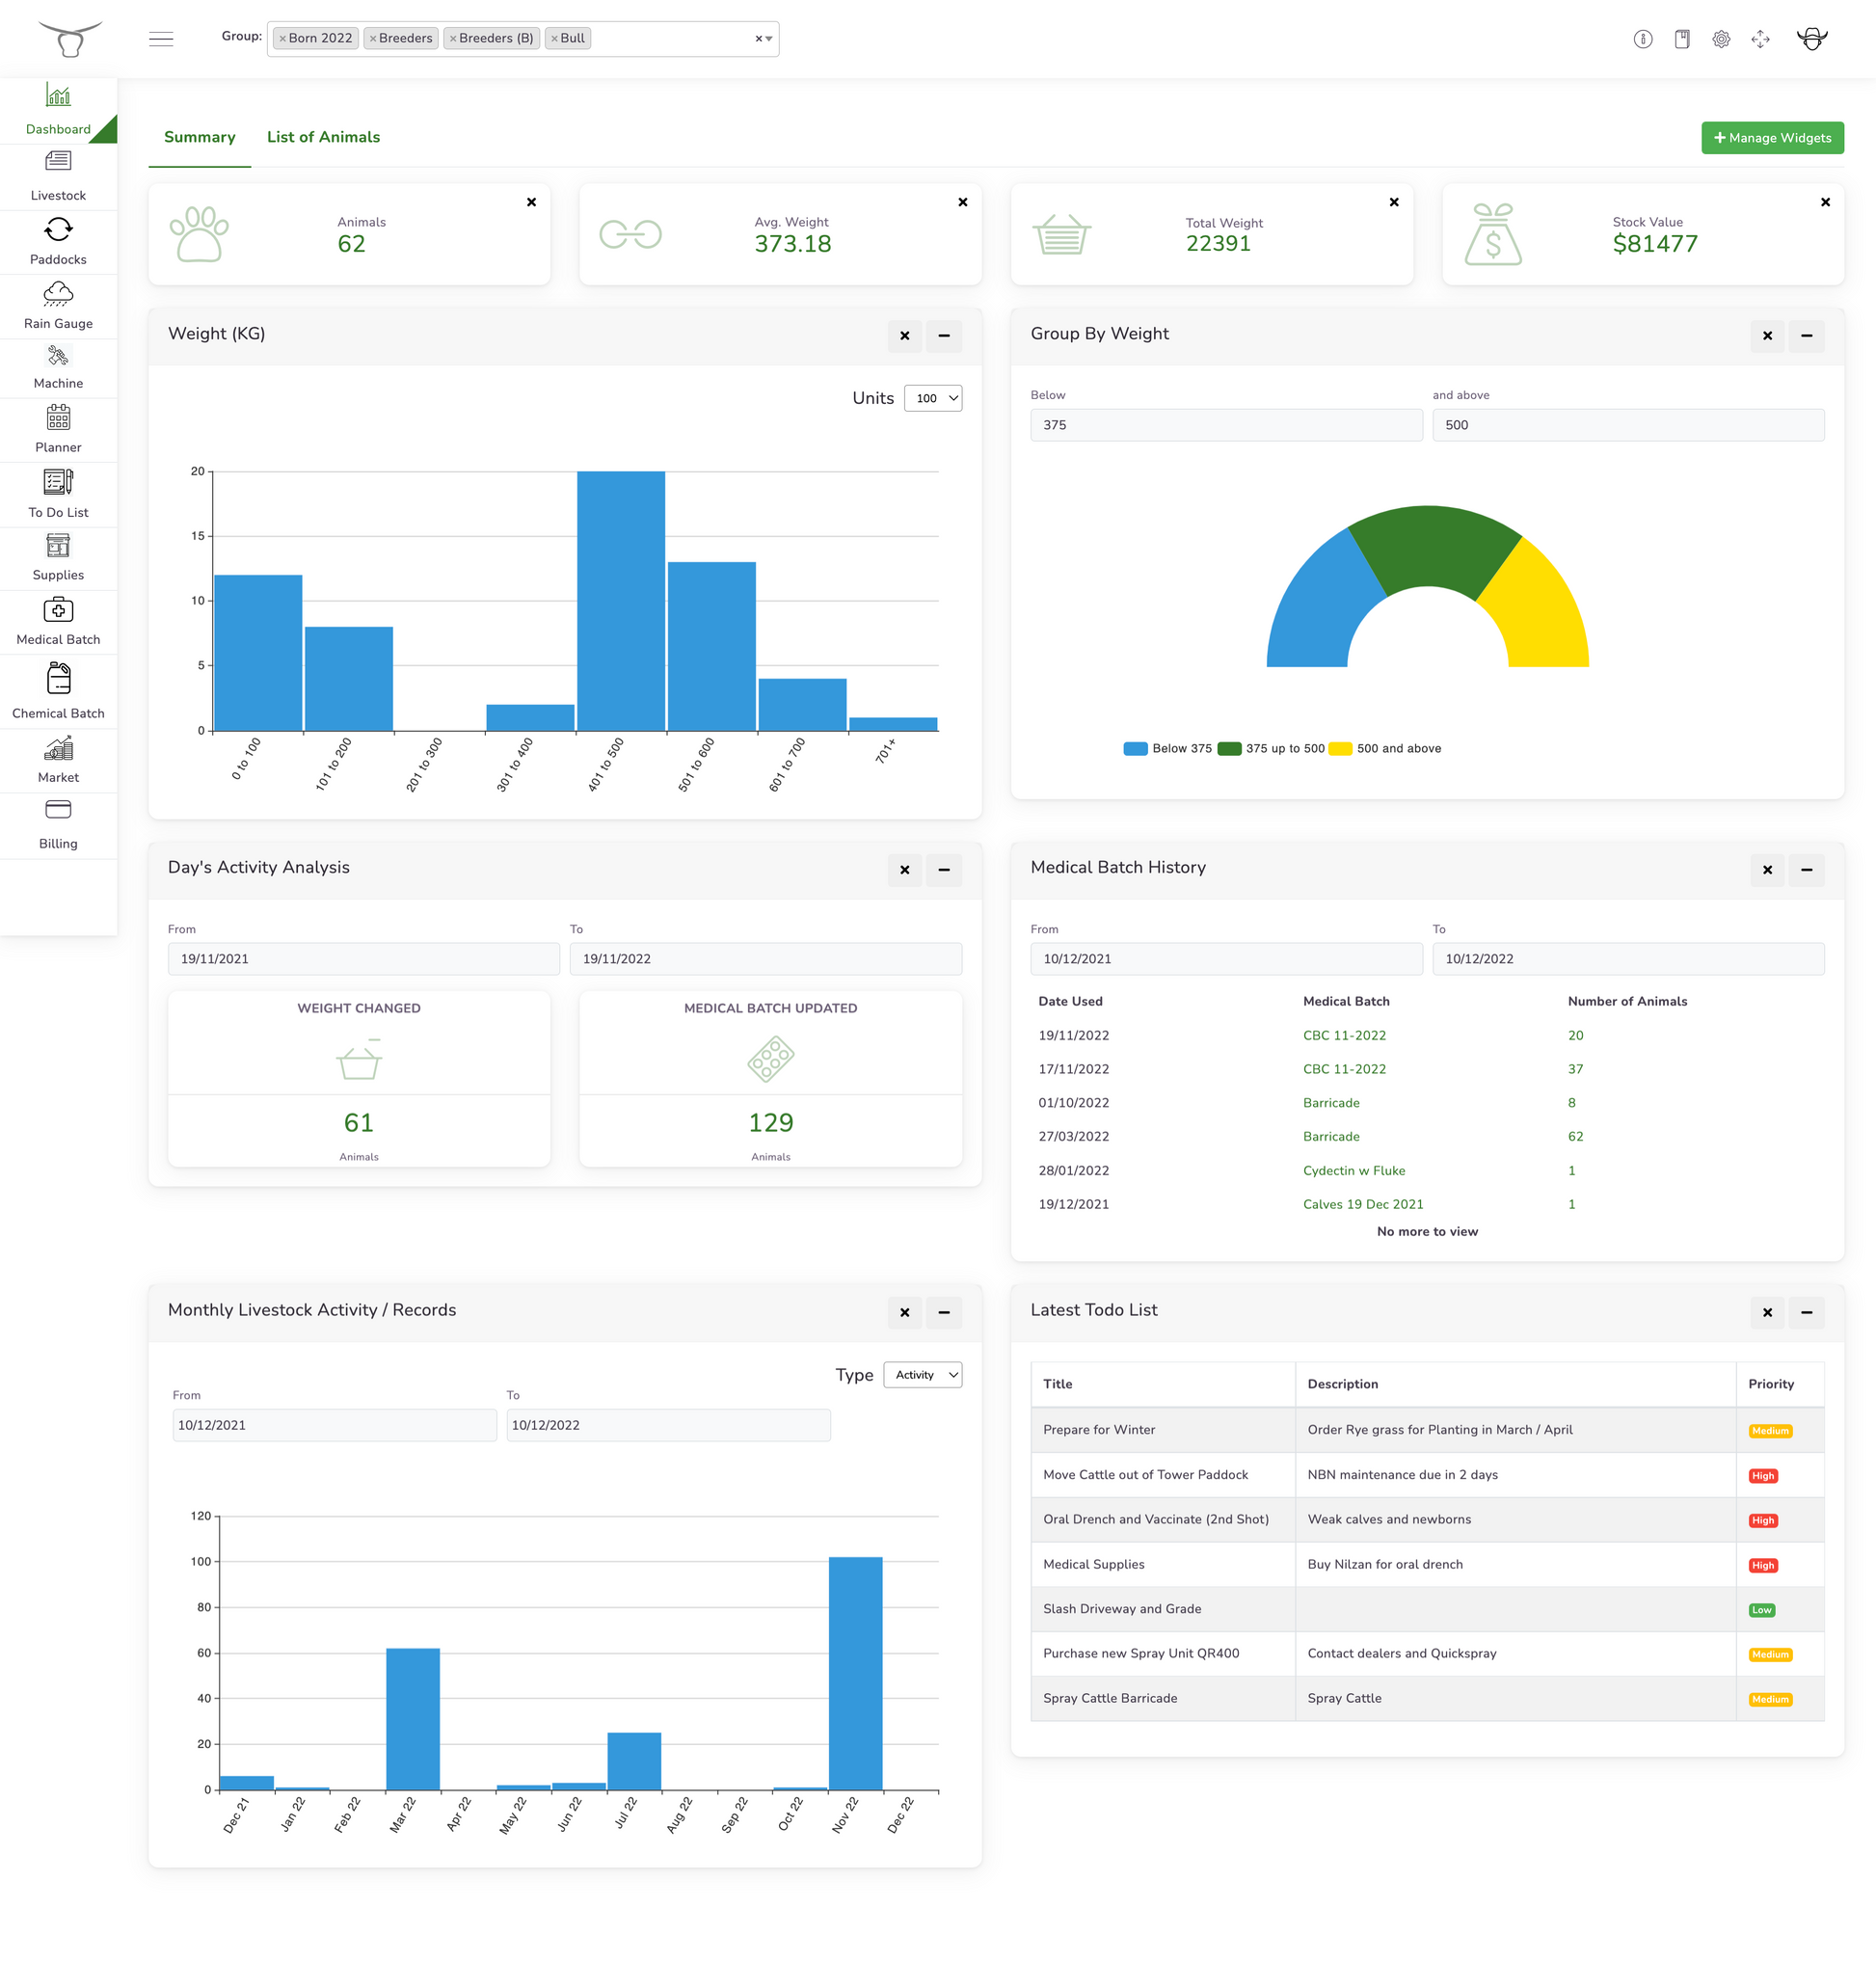Select the Summary tab
This screenshot has width=1876, height=1962.
pyautogui.click(x=199, y=137)
